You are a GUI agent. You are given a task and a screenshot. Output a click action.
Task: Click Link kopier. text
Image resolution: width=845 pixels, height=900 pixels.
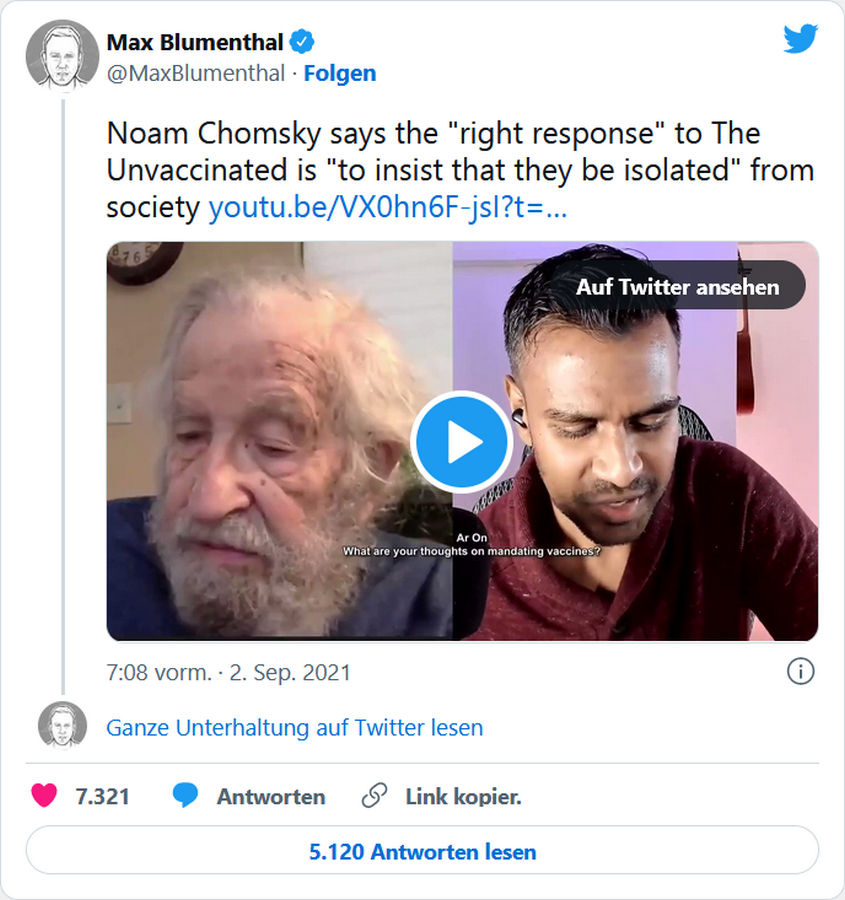tap(463, 797)
